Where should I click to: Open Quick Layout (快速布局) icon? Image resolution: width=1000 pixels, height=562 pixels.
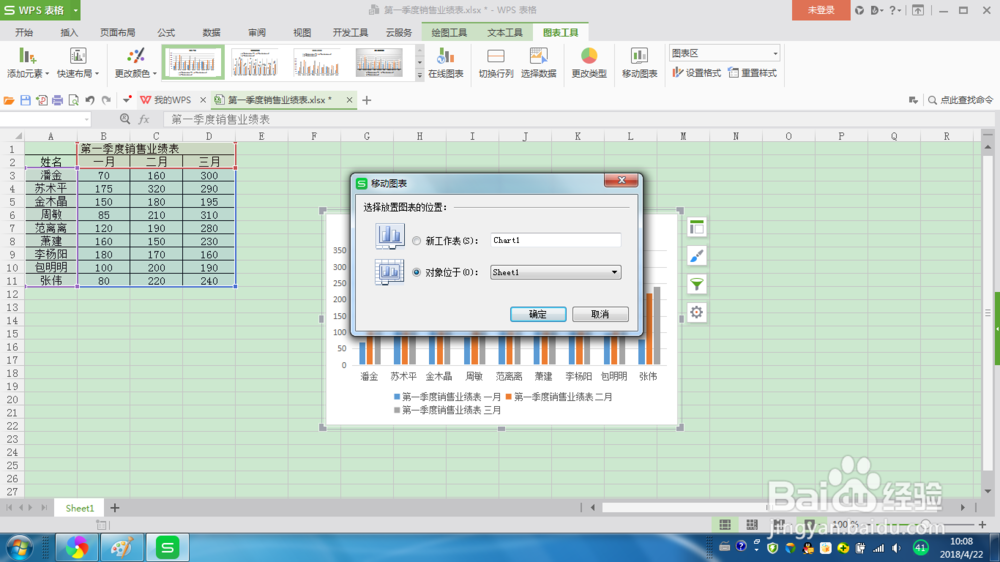pyautogui.click(x=78, y=56)
